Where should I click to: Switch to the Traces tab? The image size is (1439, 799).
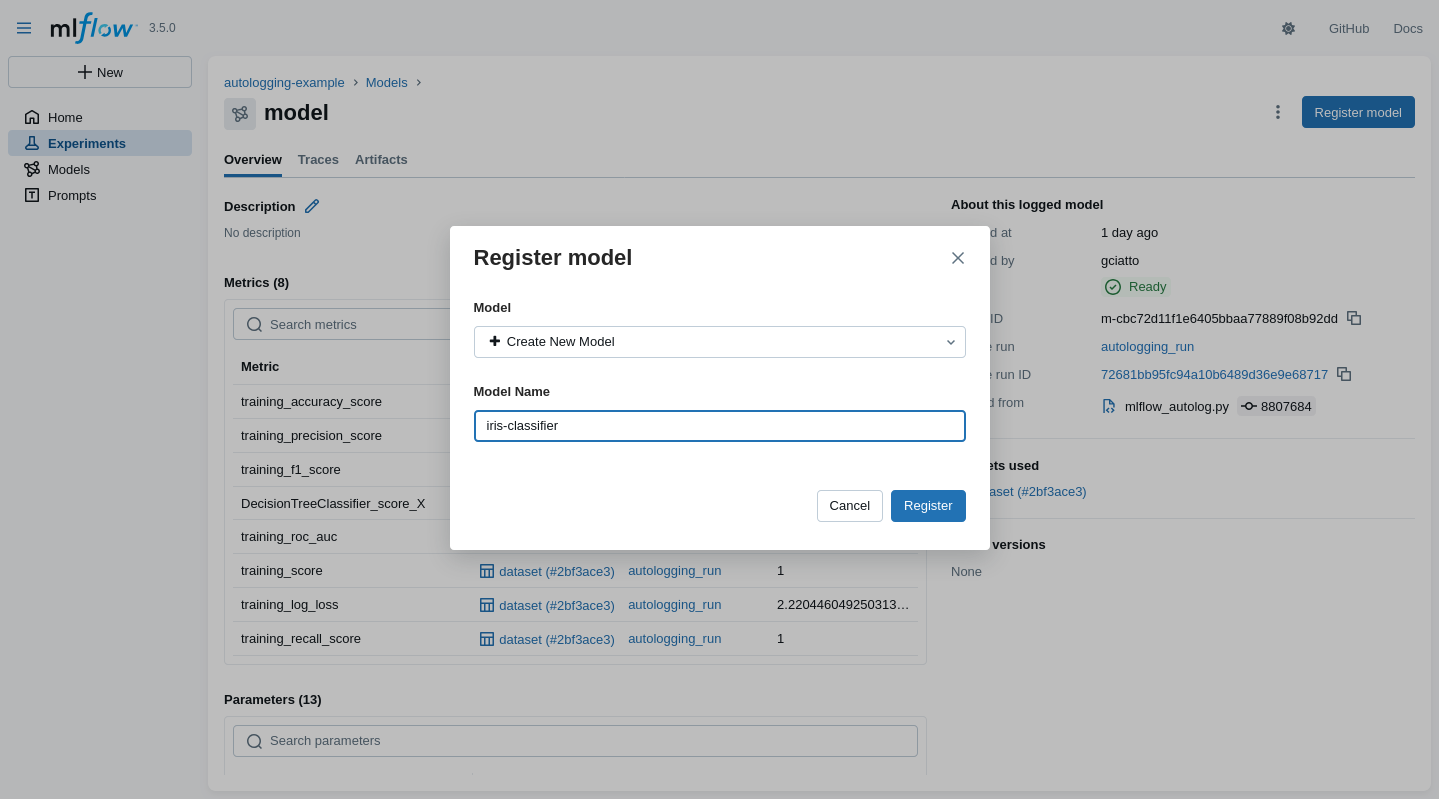coord(318,159)
